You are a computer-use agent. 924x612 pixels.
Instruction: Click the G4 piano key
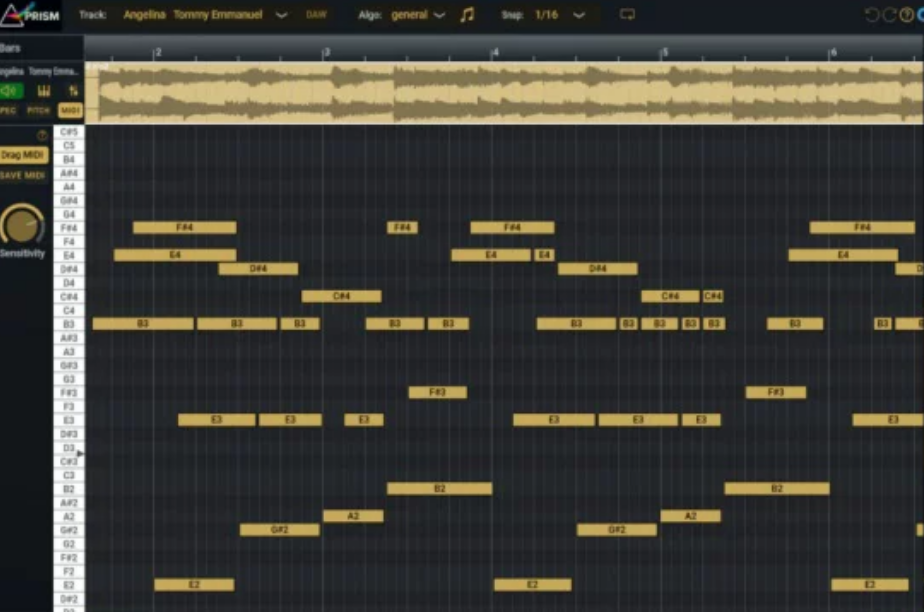69,214
